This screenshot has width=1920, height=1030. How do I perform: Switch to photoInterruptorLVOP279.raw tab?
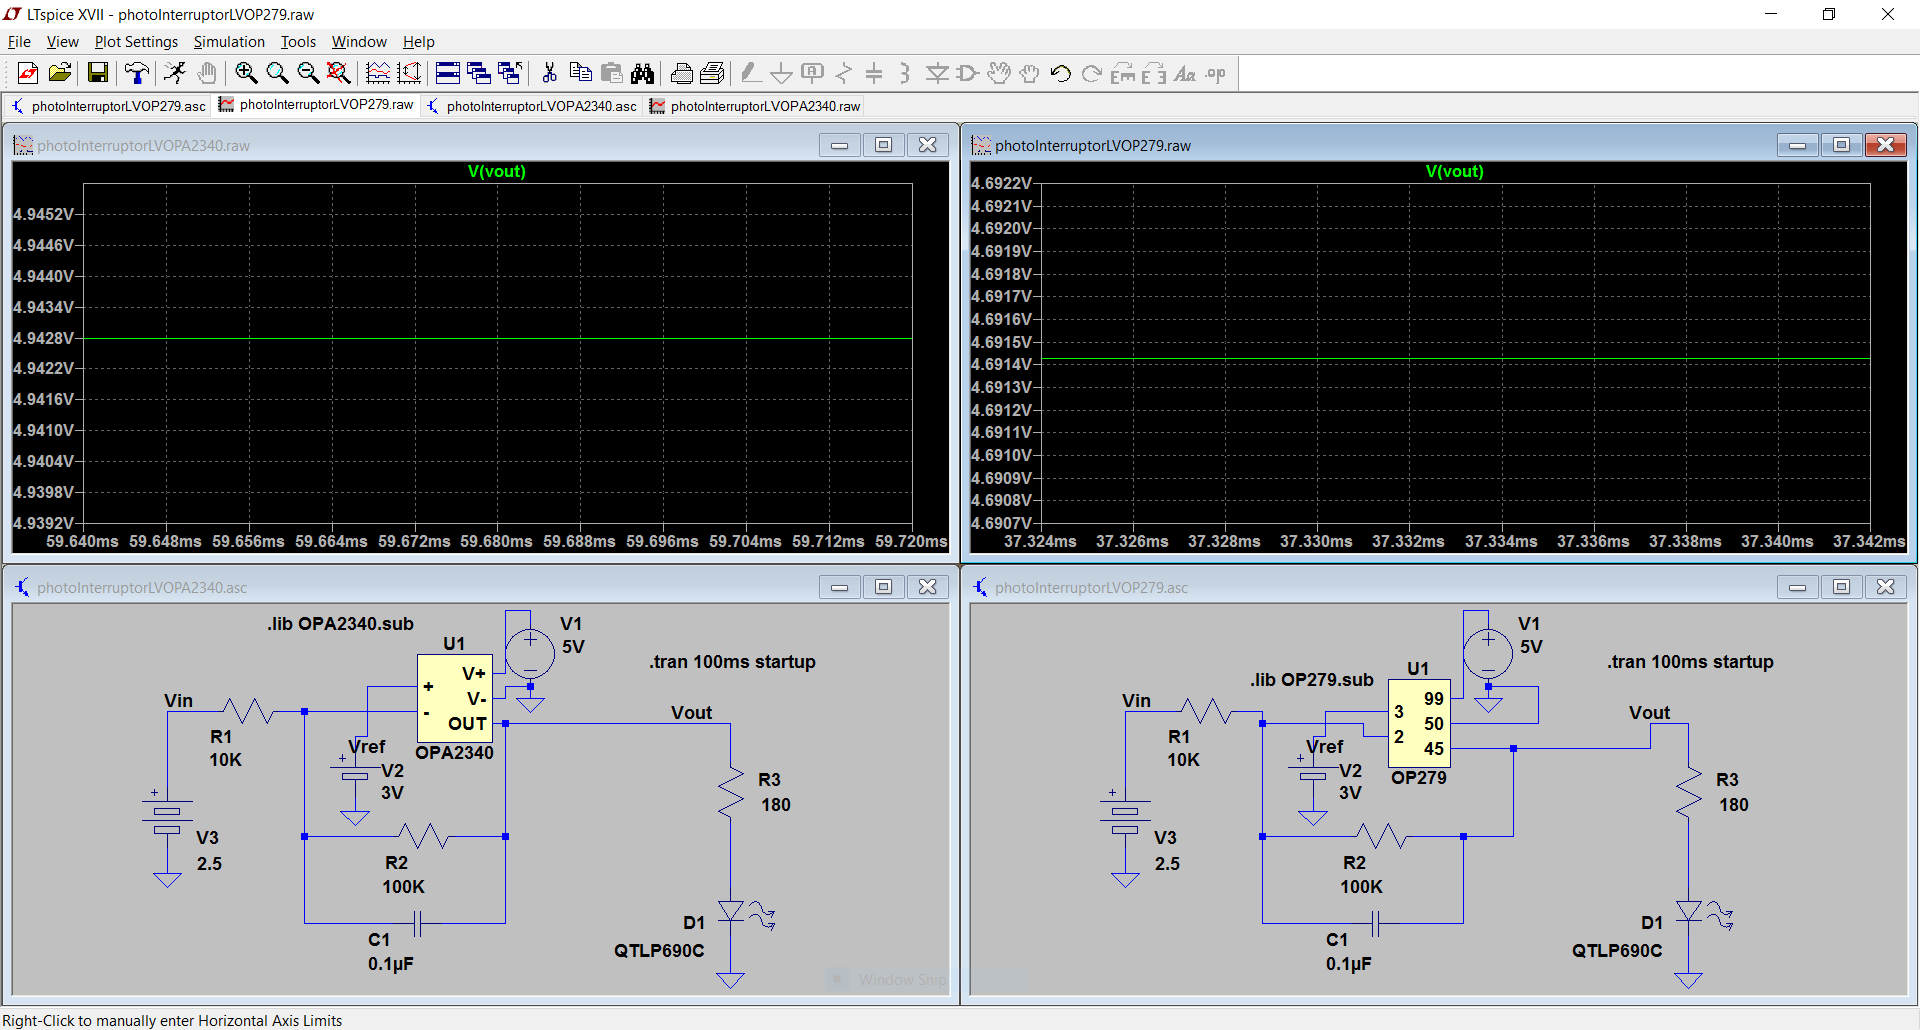click(x=317, y=105)
